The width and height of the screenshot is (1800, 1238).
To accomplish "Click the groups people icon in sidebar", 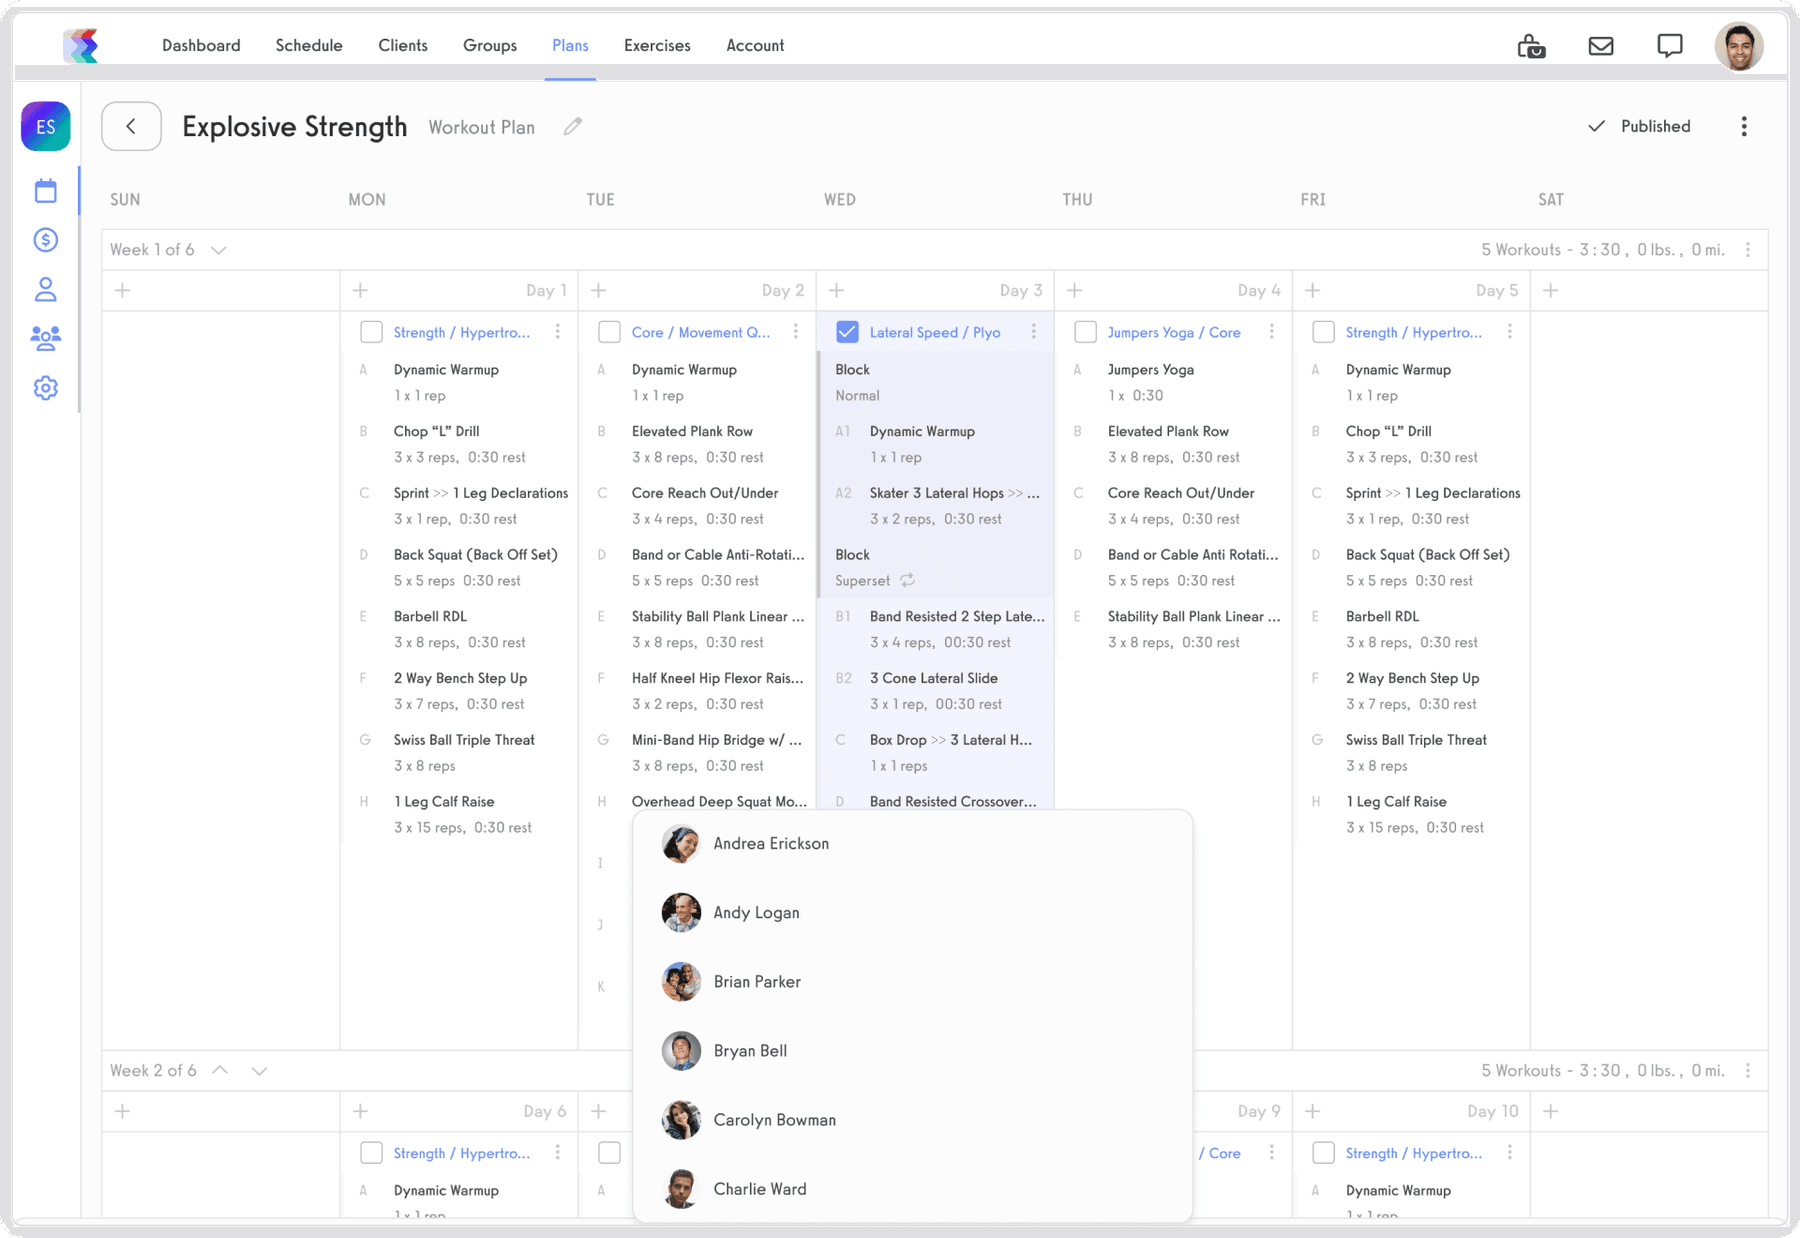I will (x=46, y=338).
